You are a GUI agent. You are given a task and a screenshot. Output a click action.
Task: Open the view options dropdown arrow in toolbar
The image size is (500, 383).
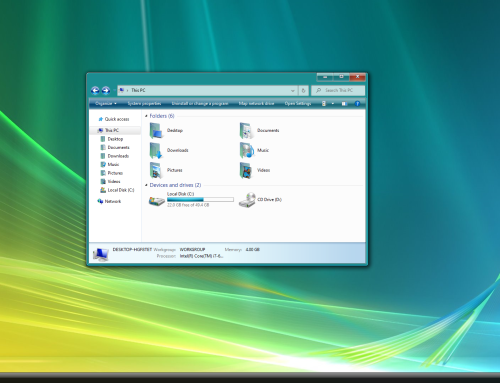pos(333,104)
